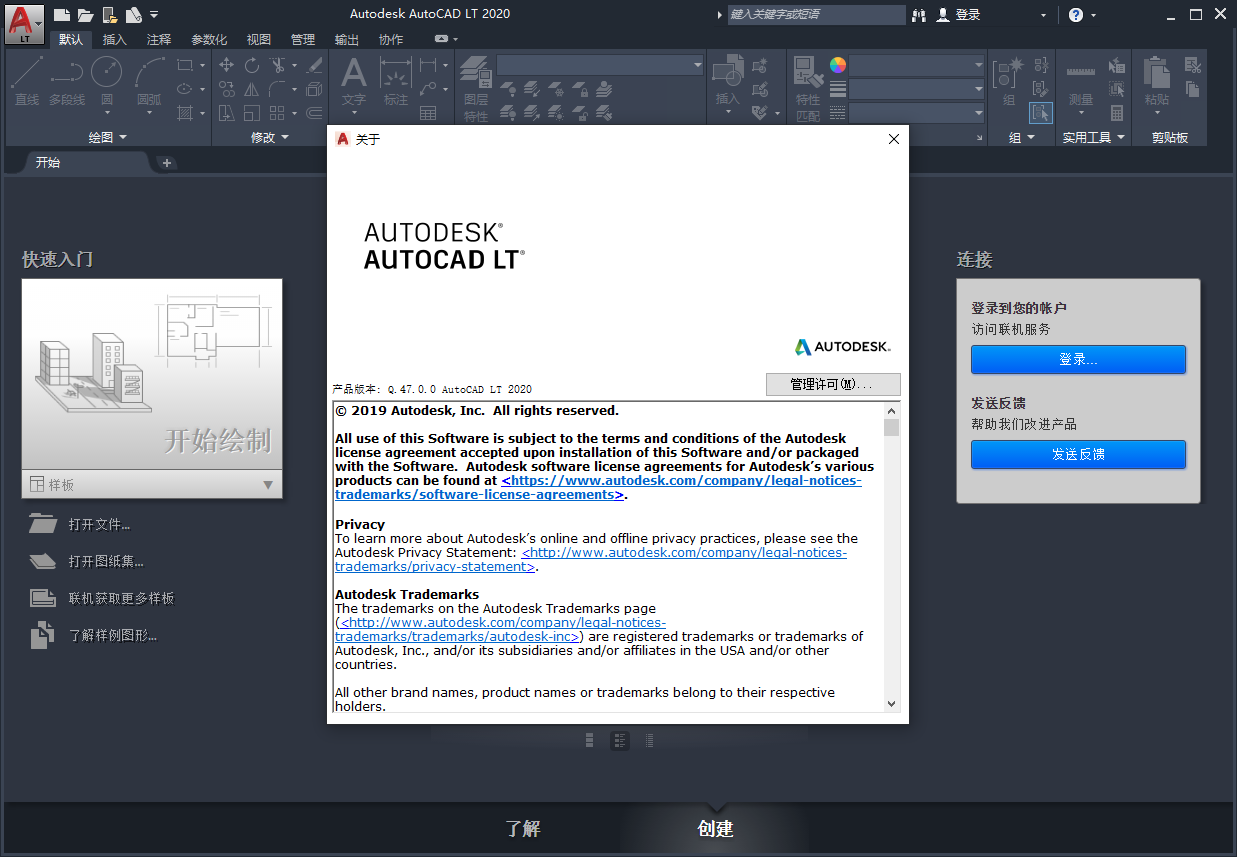This screenshot has height=857, width=1237.
Task: Click the search binoculars icon in title bar
Action: click(x=918, y=14)
